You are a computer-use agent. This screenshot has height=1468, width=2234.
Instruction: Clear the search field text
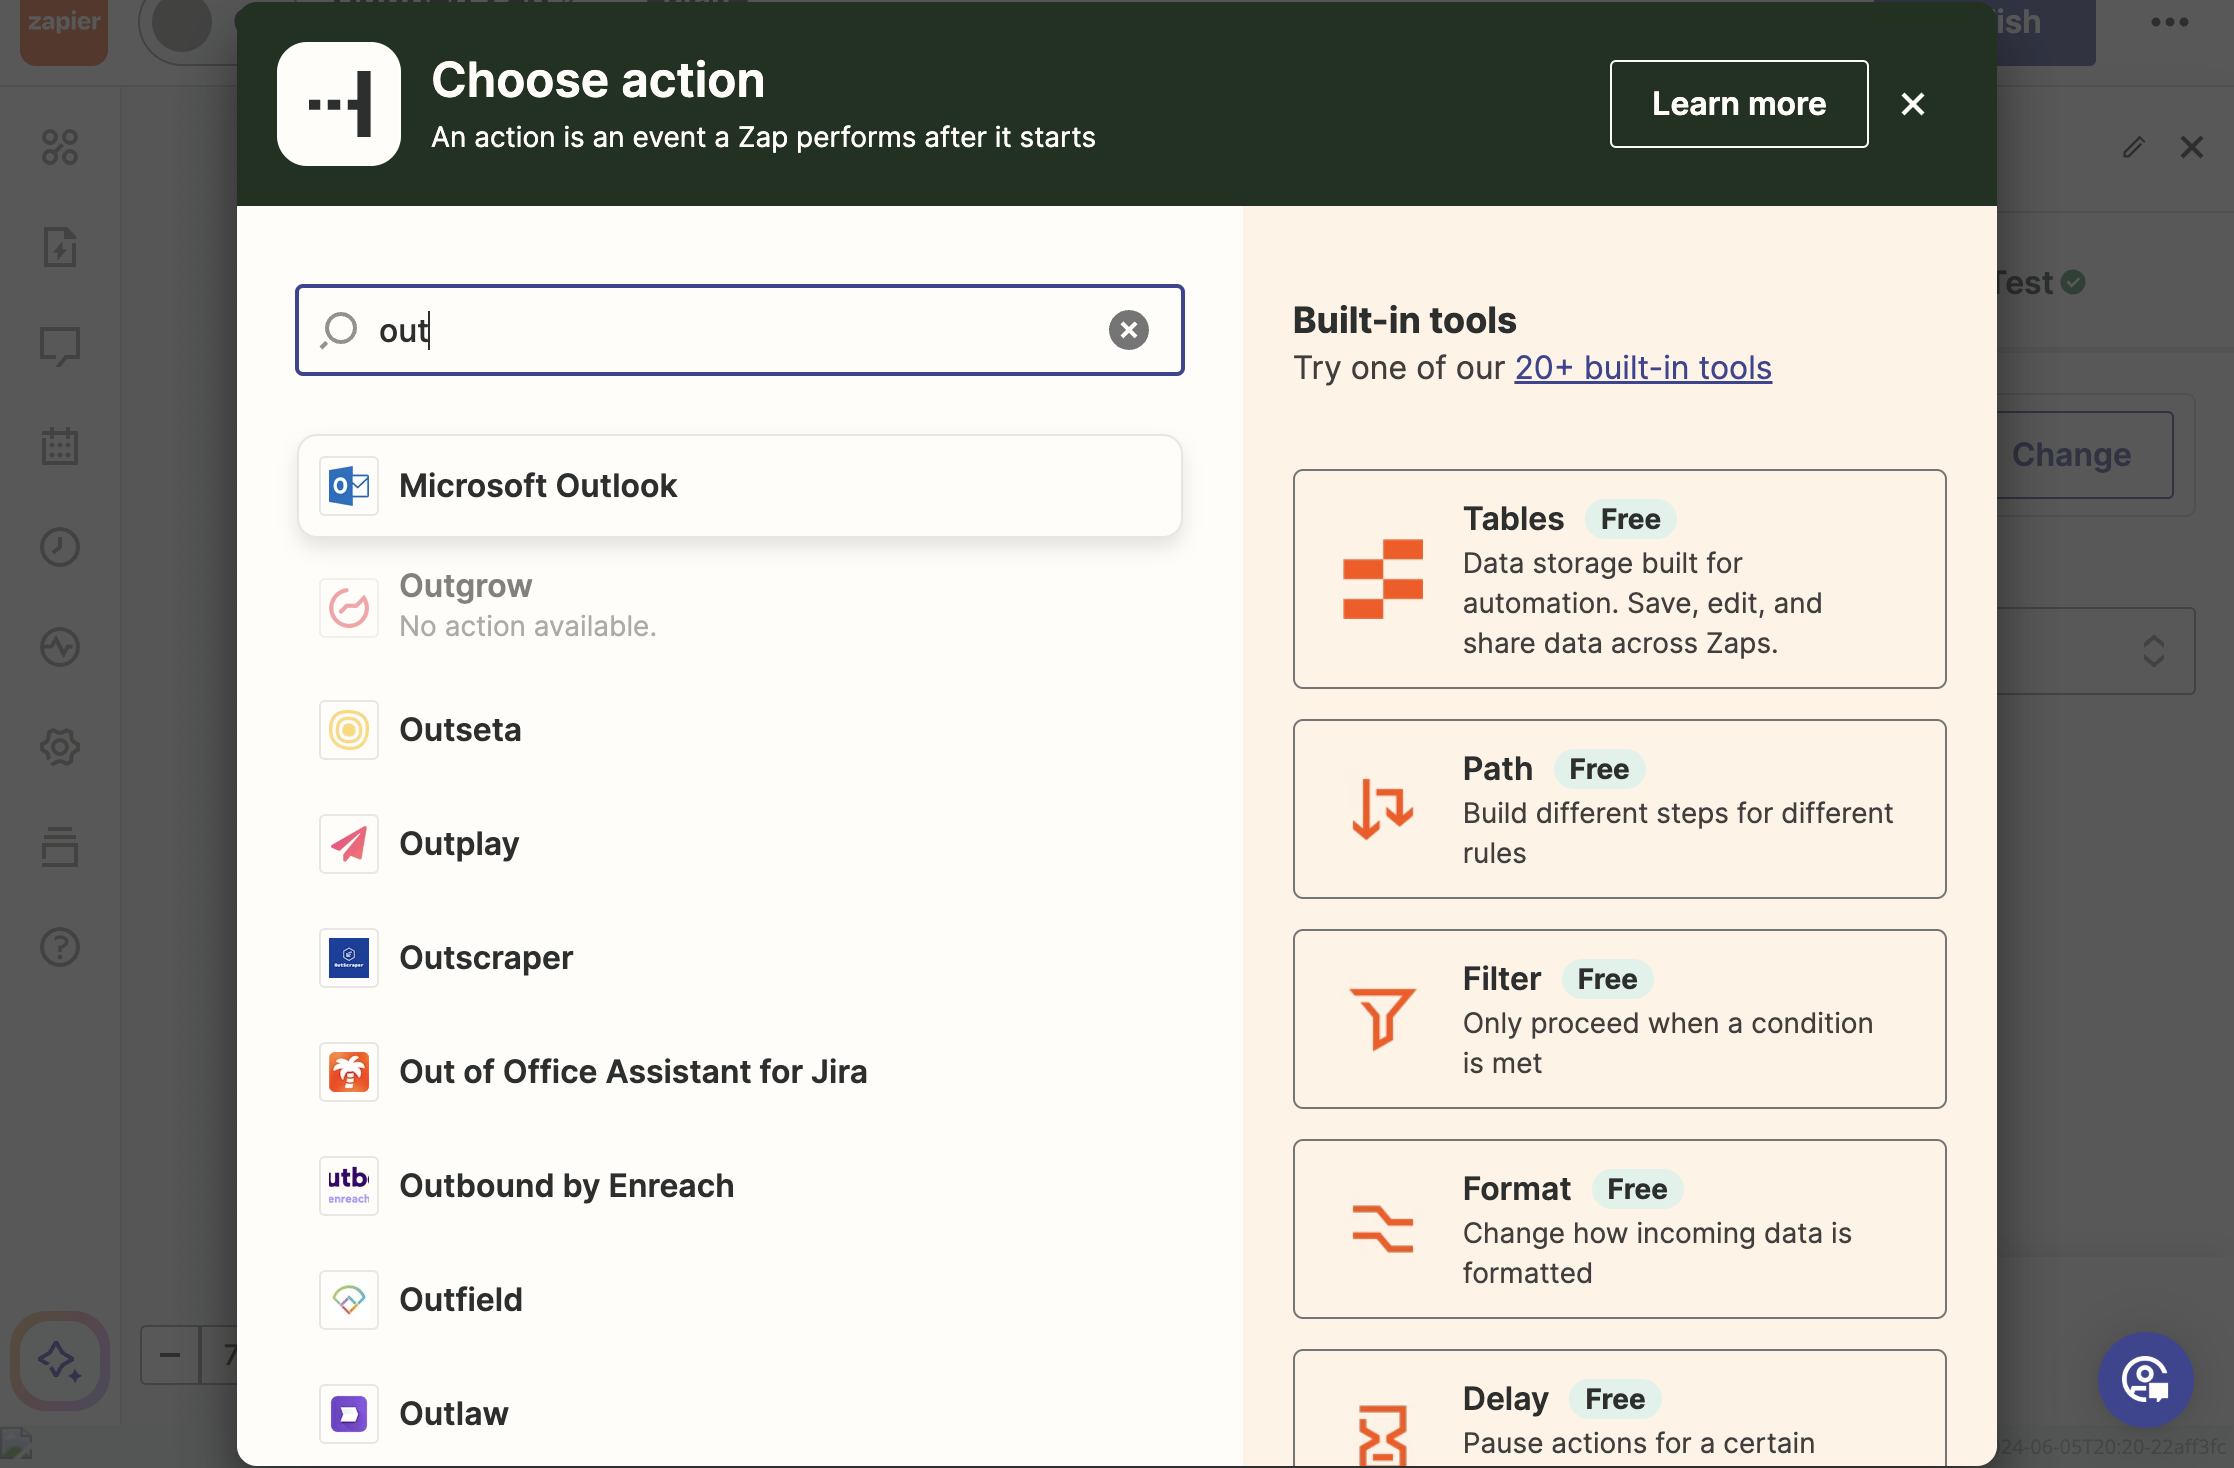pos(1128,330)
